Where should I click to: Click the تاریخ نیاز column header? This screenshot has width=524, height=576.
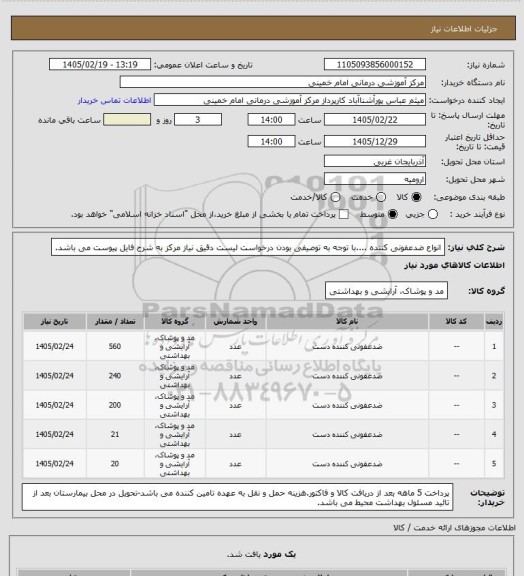pos(54,321)
